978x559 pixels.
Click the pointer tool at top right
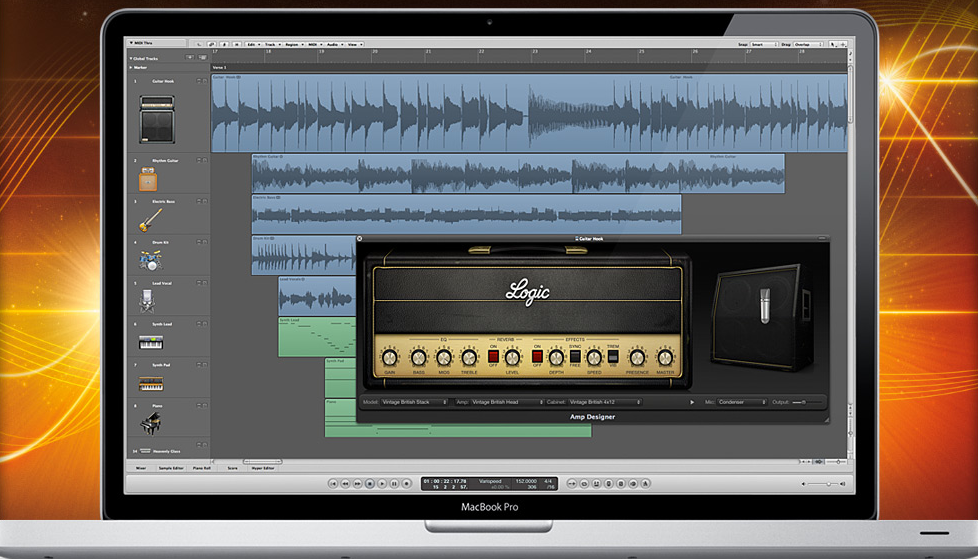tap(833, 44)
